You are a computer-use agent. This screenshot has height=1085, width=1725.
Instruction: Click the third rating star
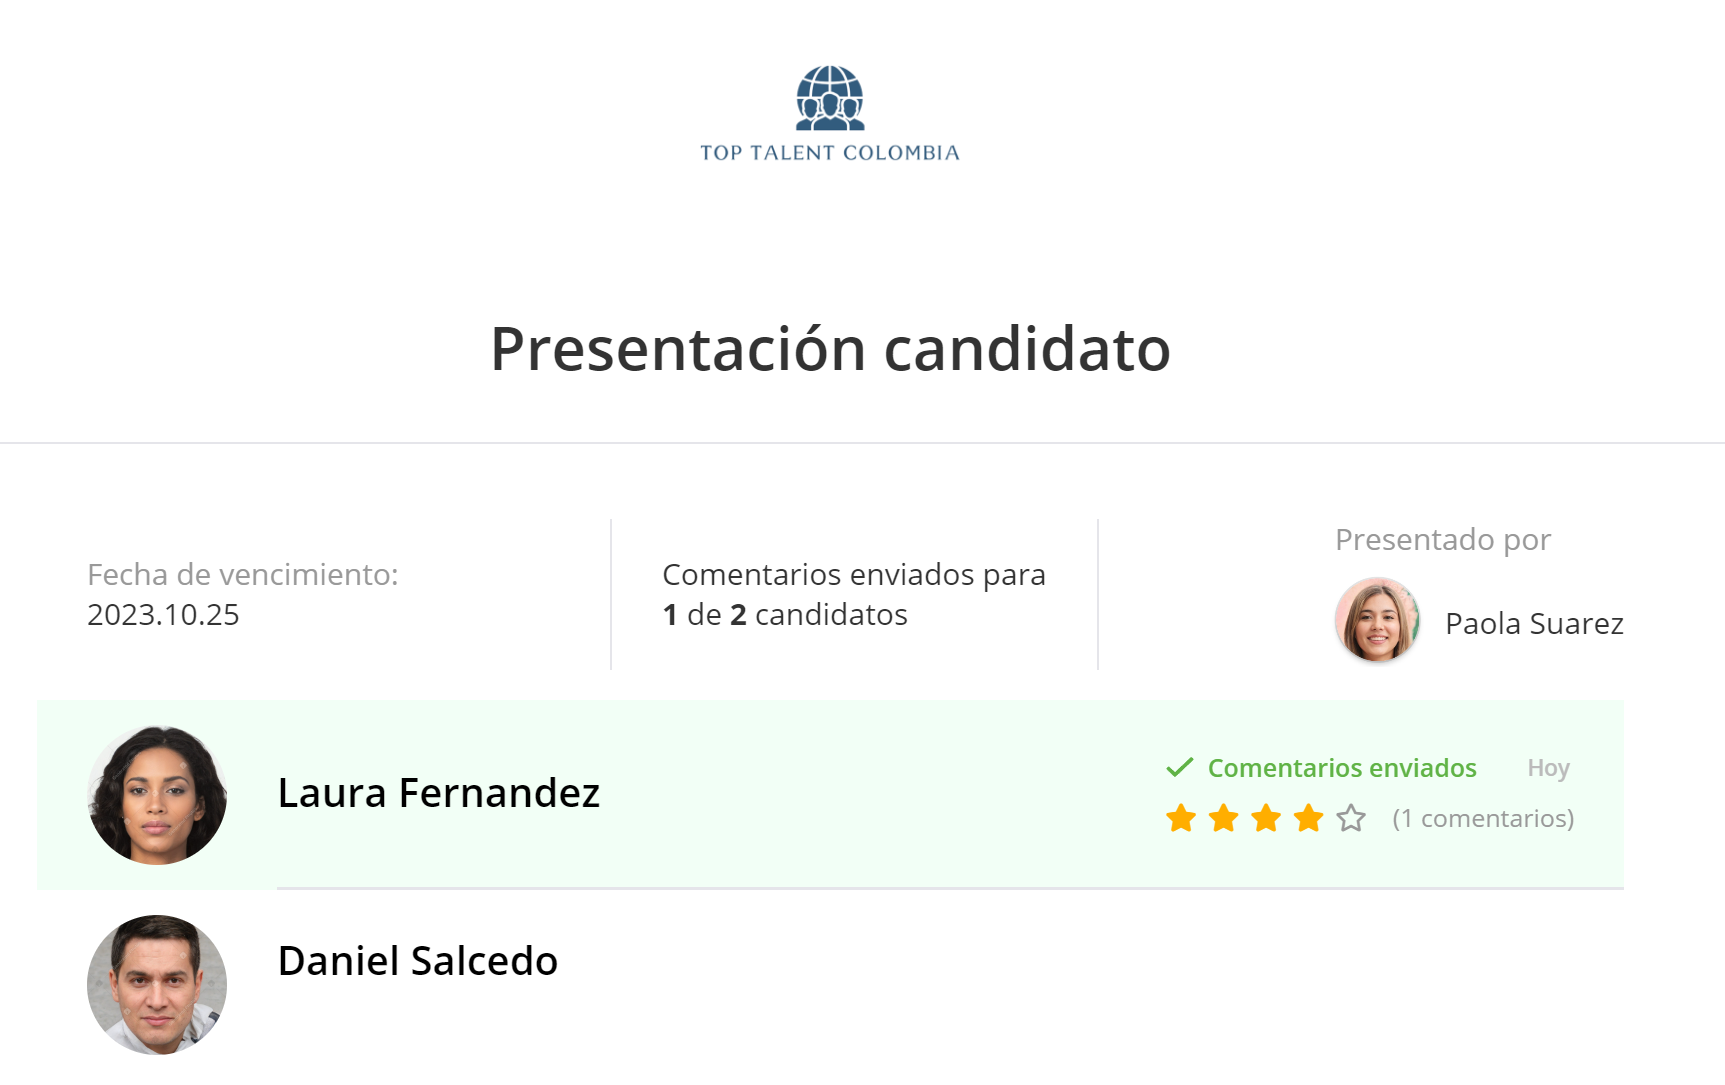pyautogui.click(x=1266, y=818)
